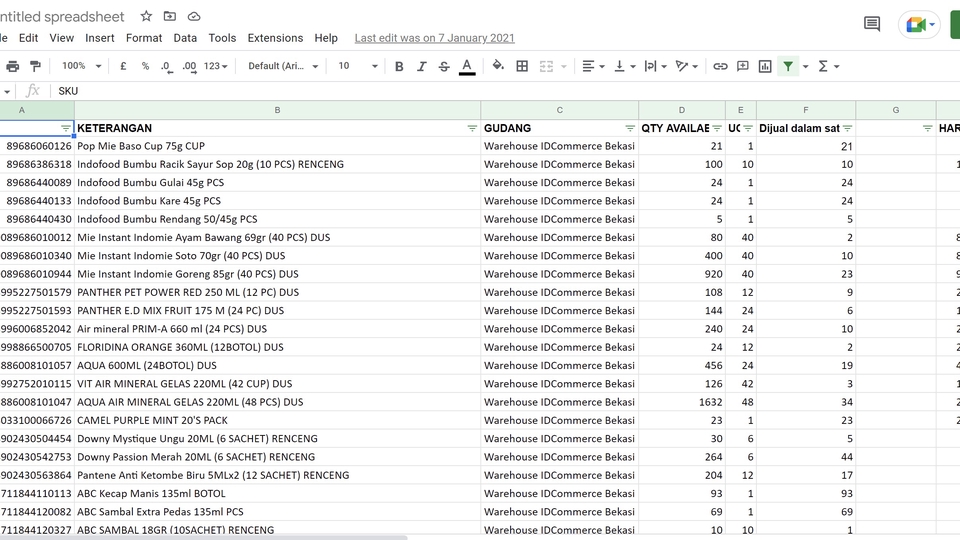Open the name box dropdown arrow

pos(7,92)
